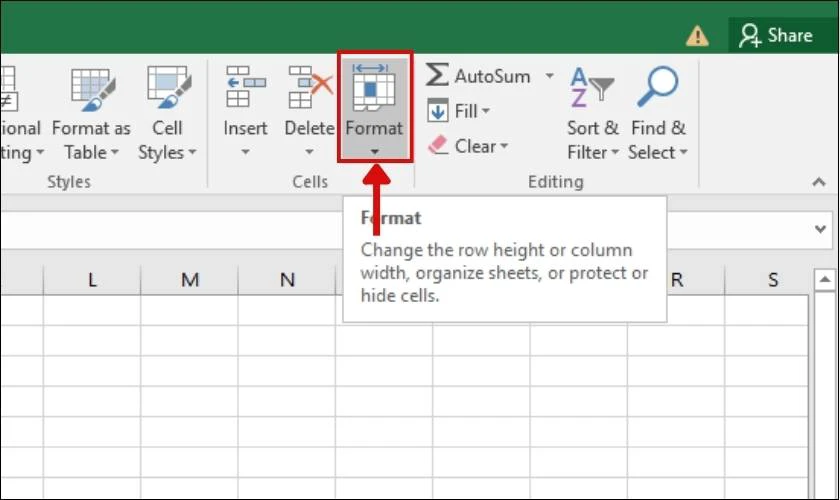Click the AutoSum sigma icon
840x500 pixels.
click(x=437, y=75)
